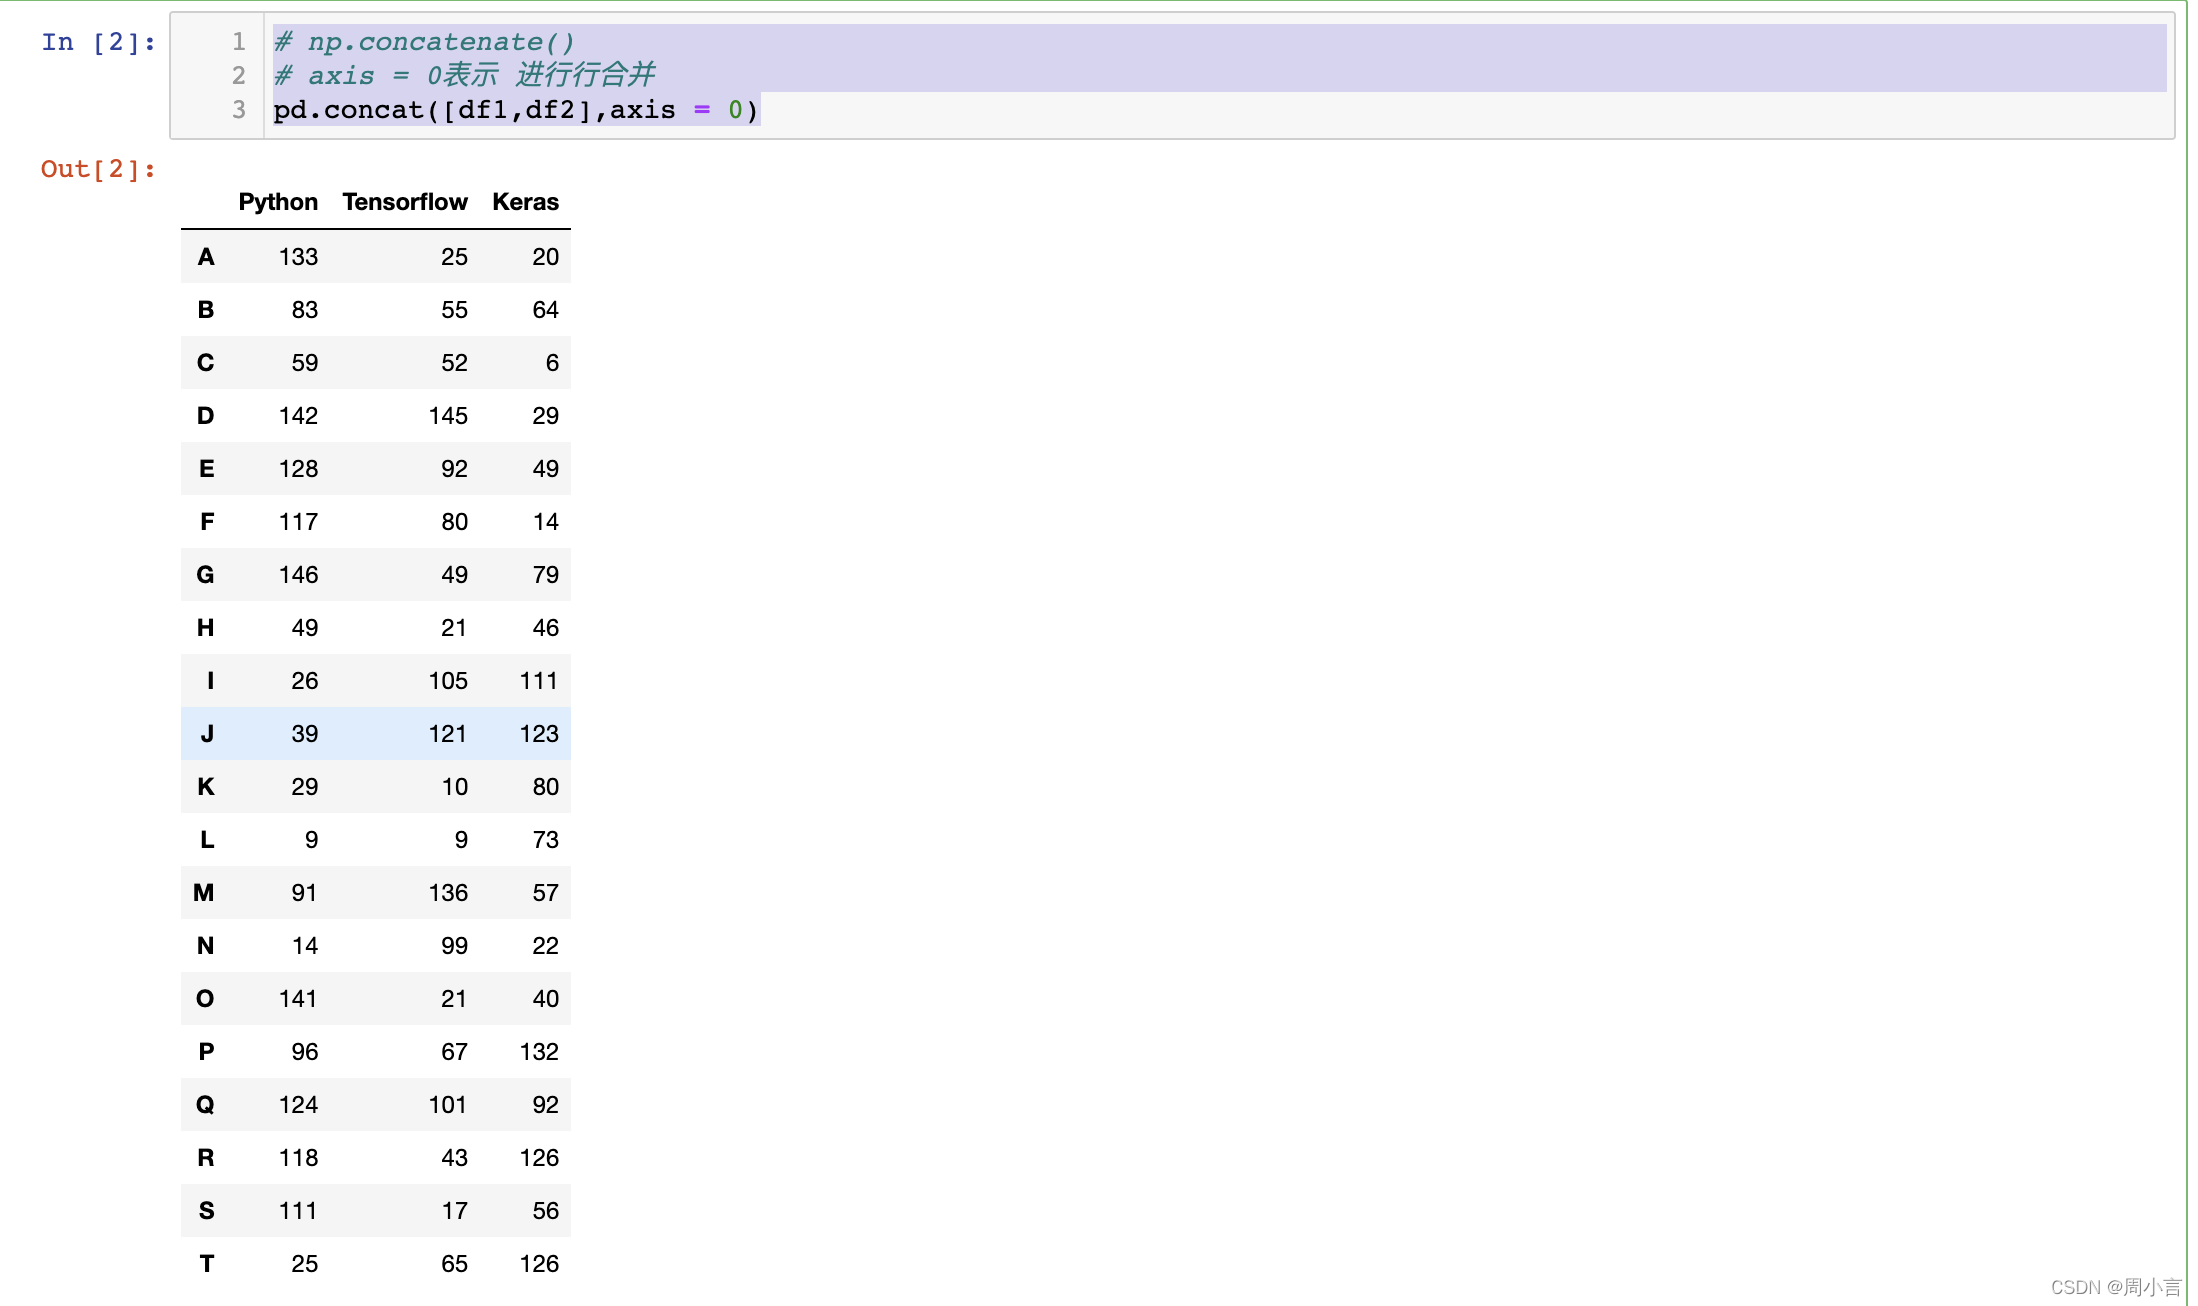Click Keras value 6 in row C
This screenshot has width=2198, height=1306.
(x=552, y=363)
